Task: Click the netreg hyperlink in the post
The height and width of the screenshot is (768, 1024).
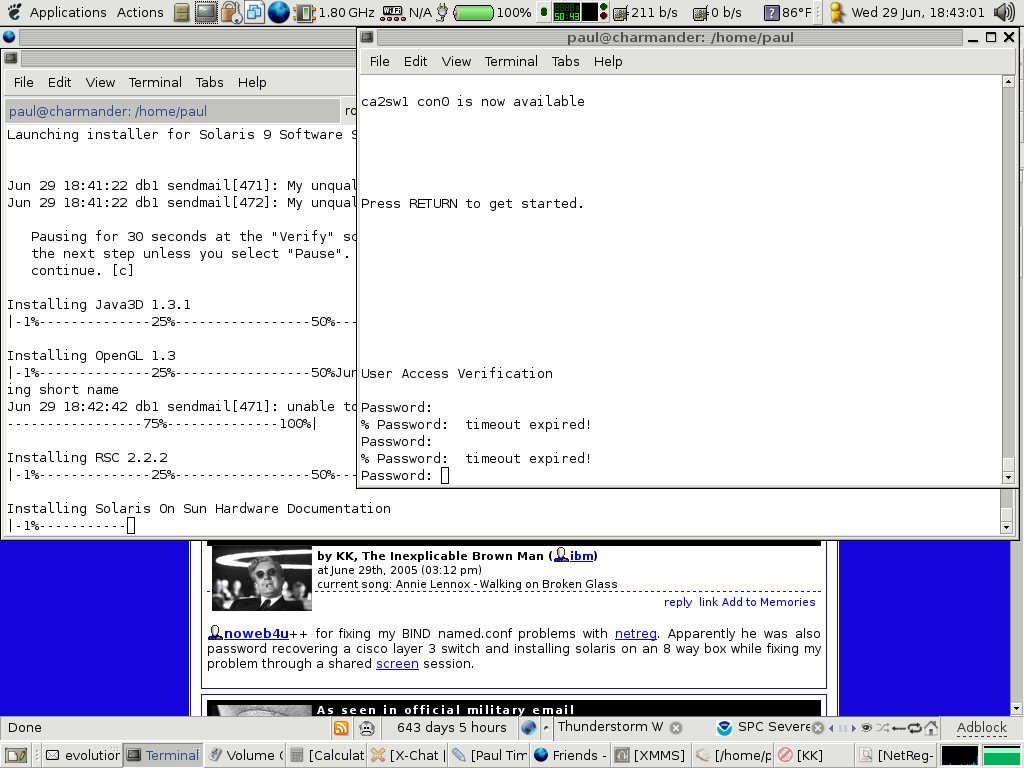Action: [636, 633]
